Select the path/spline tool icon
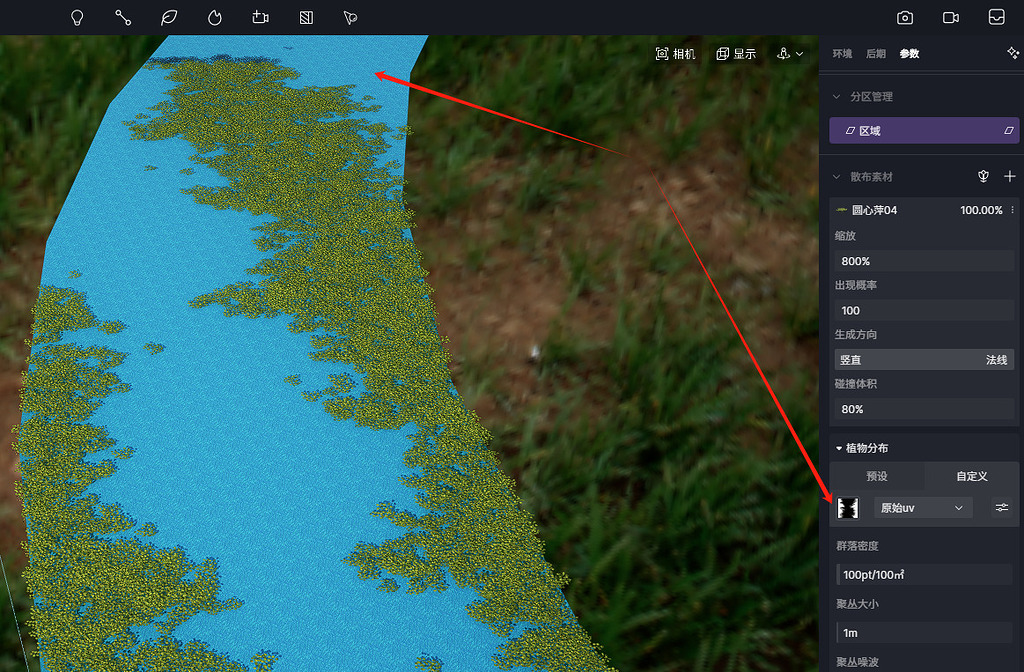This screenshot has width=1024, height=672. click(x=123, y=17)
